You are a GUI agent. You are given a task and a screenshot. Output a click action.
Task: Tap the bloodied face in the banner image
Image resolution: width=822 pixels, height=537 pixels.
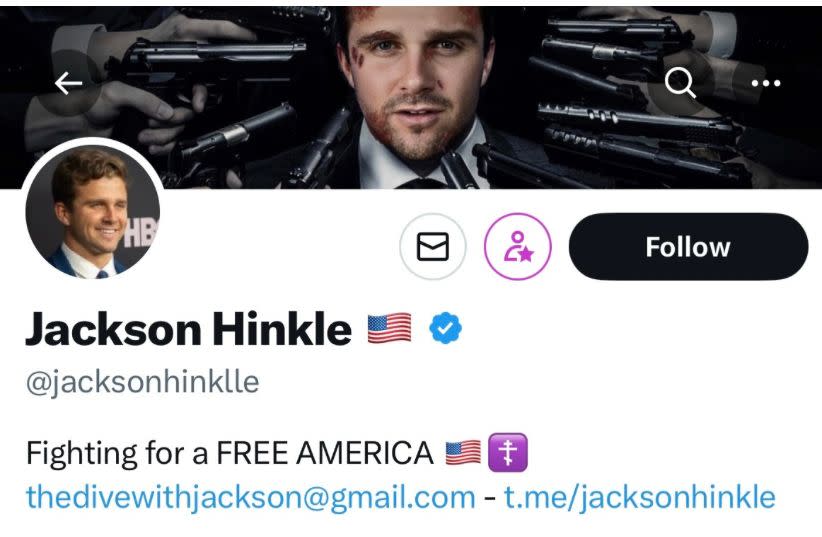(416, 79)
